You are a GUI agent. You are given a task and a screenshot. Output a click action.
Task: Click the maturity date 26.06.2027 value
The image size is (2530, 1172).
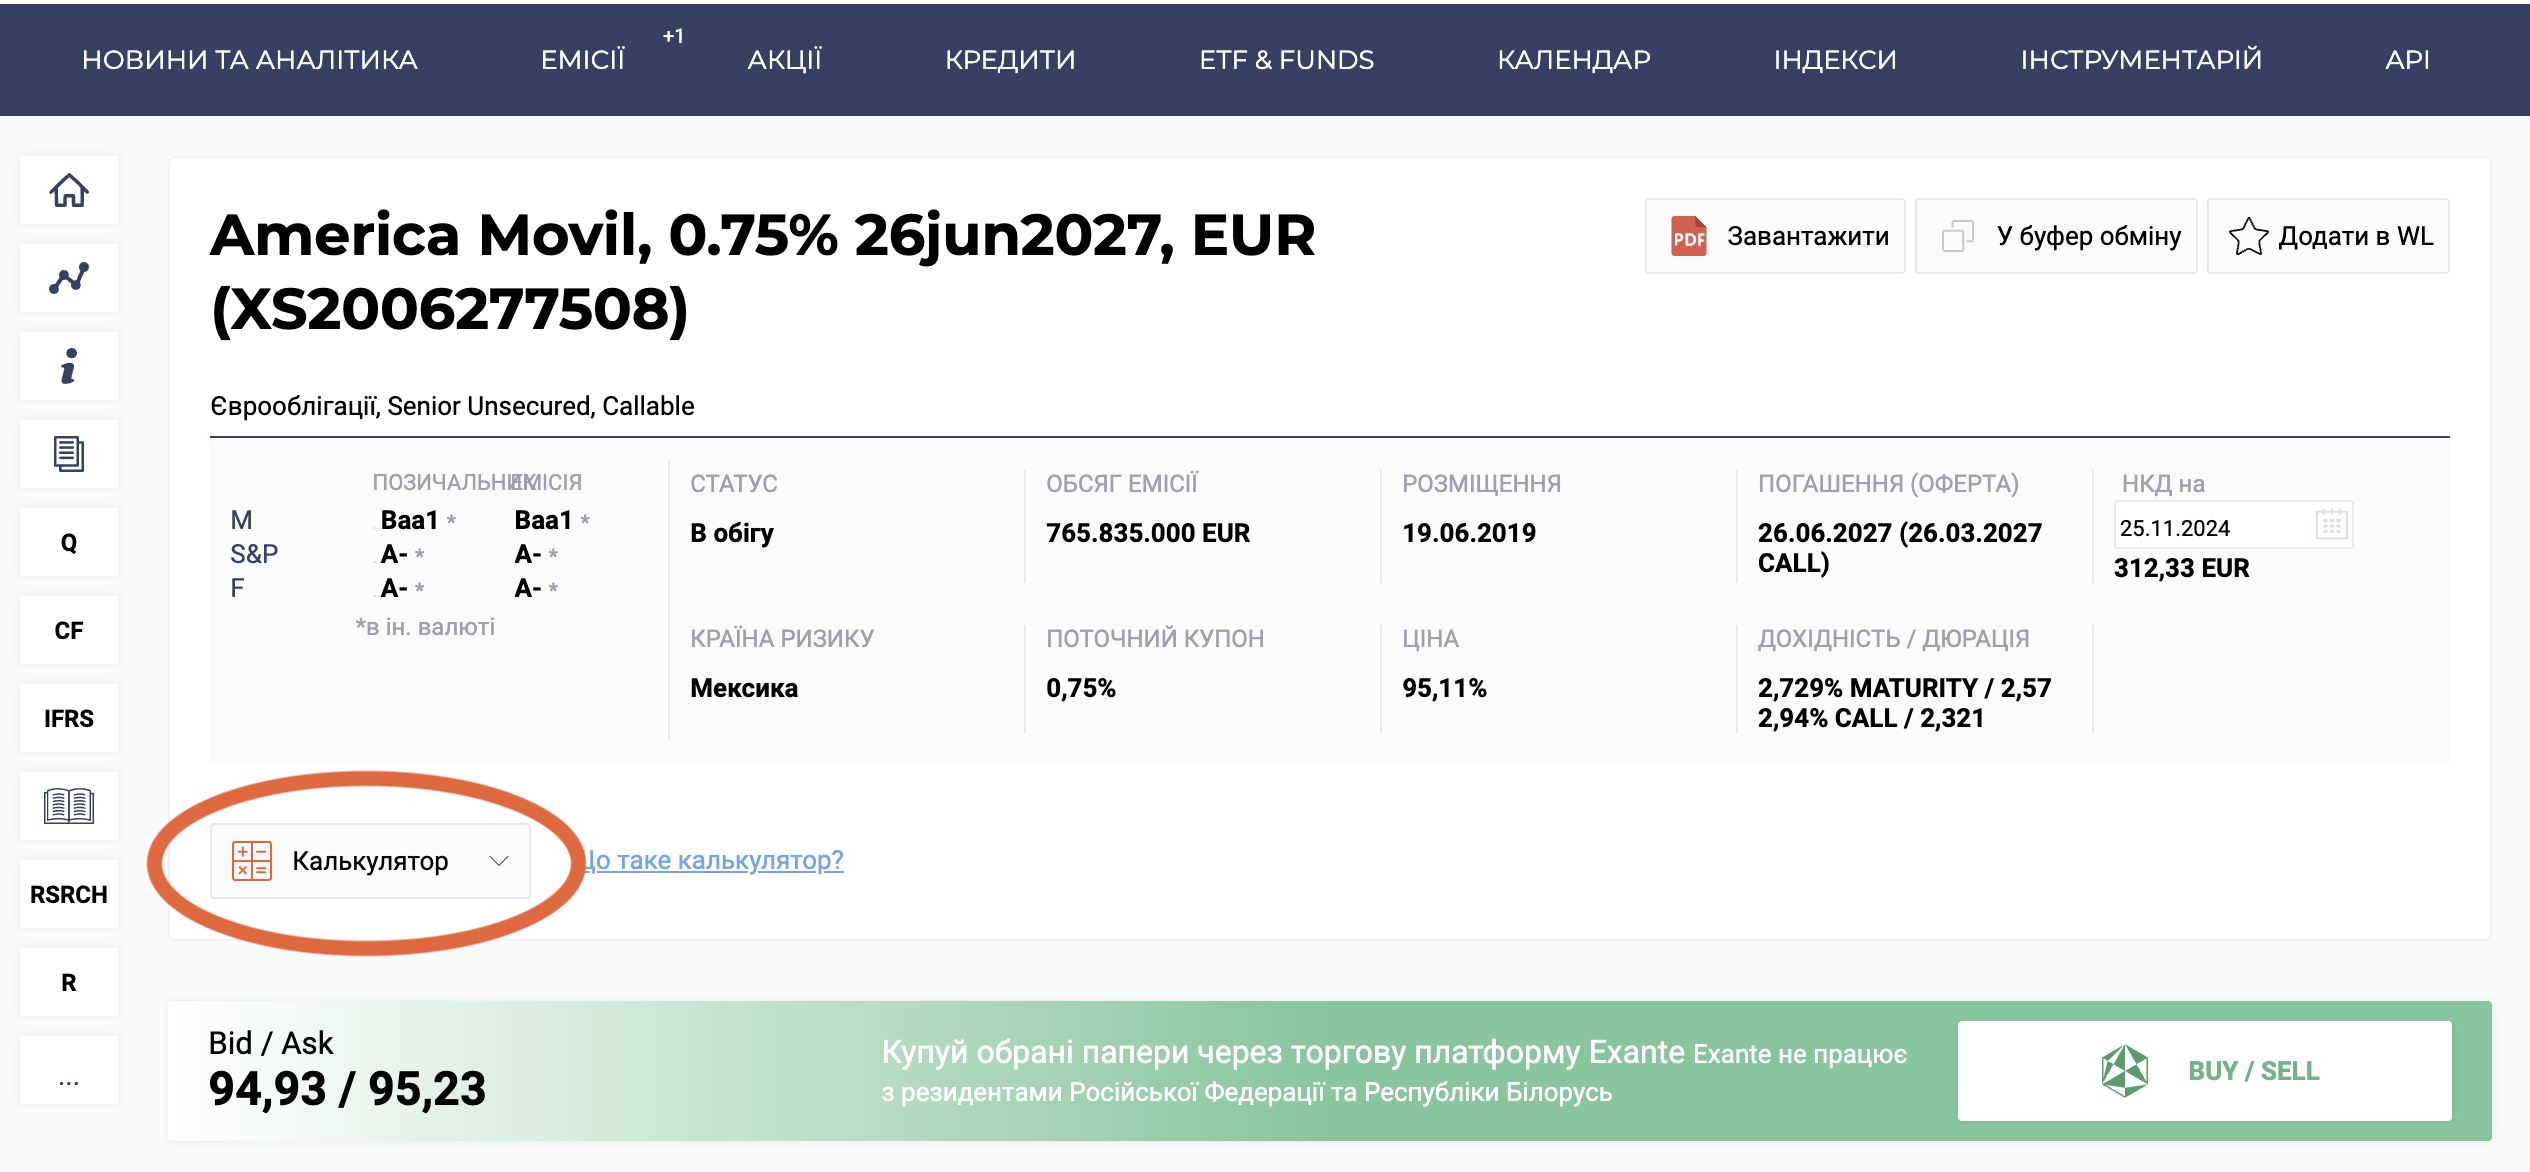[1825, 533]
